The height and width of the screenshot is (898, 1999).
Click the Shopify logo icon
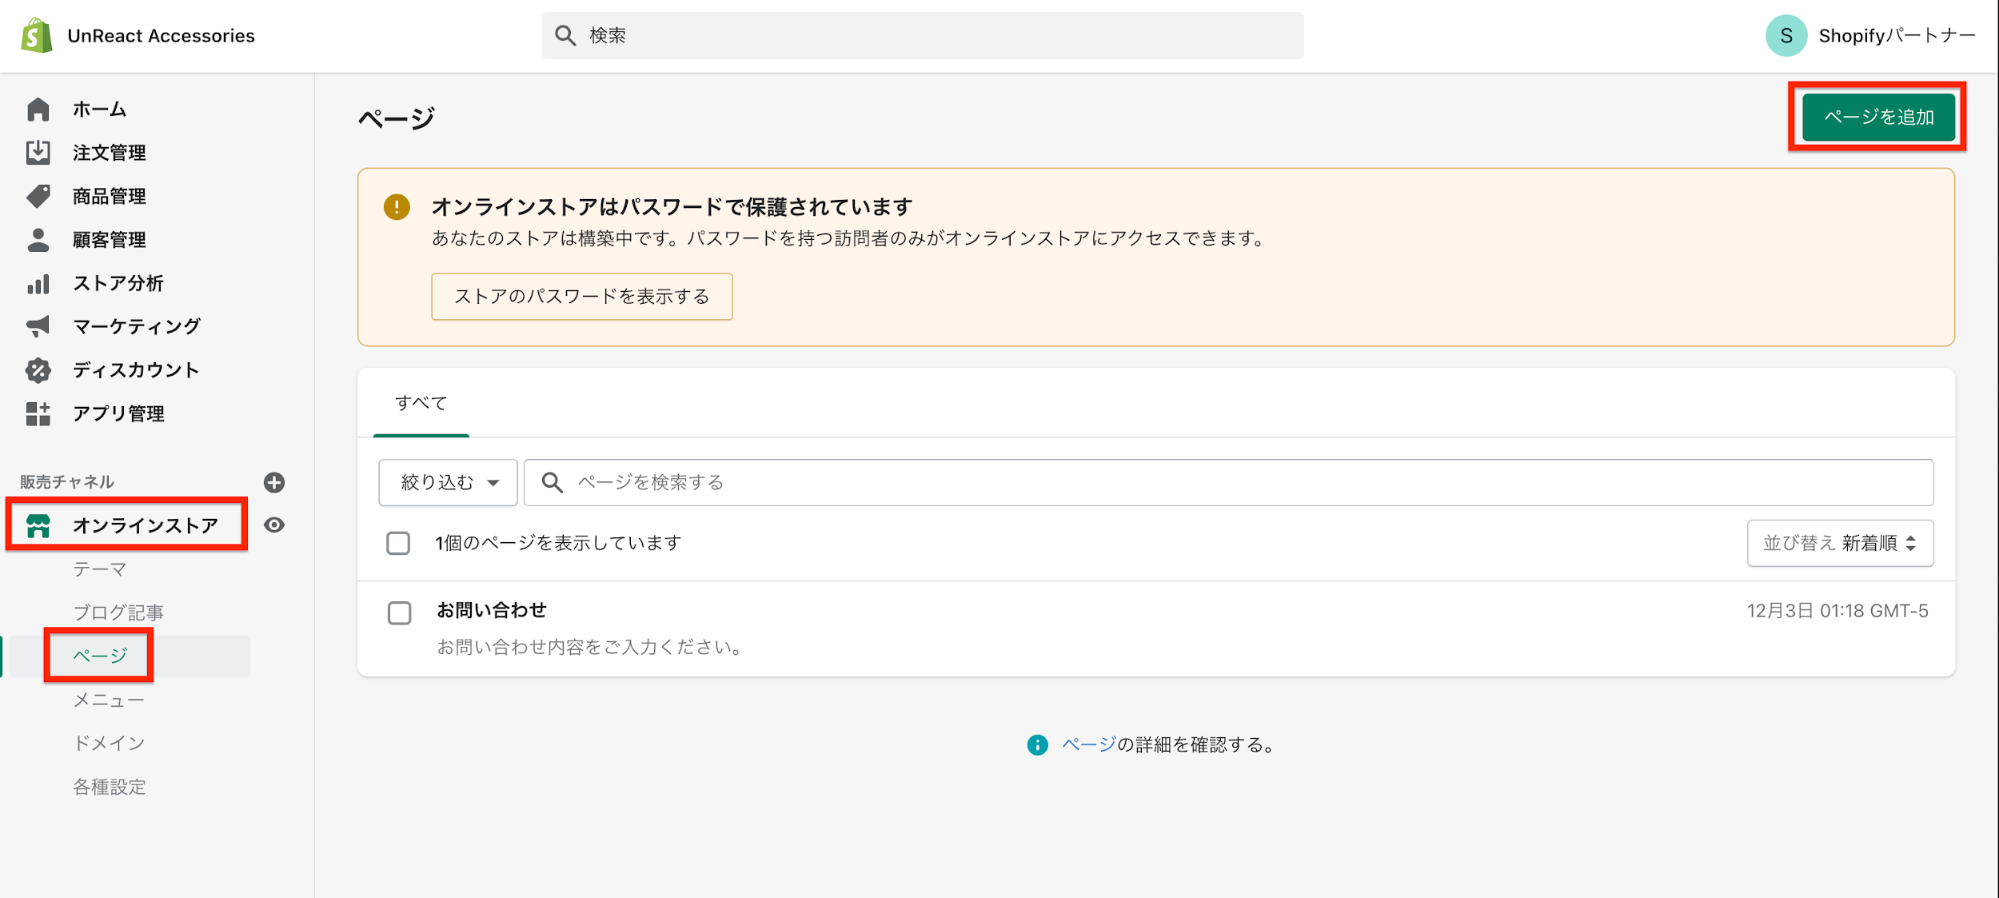(x=37, y=36)
